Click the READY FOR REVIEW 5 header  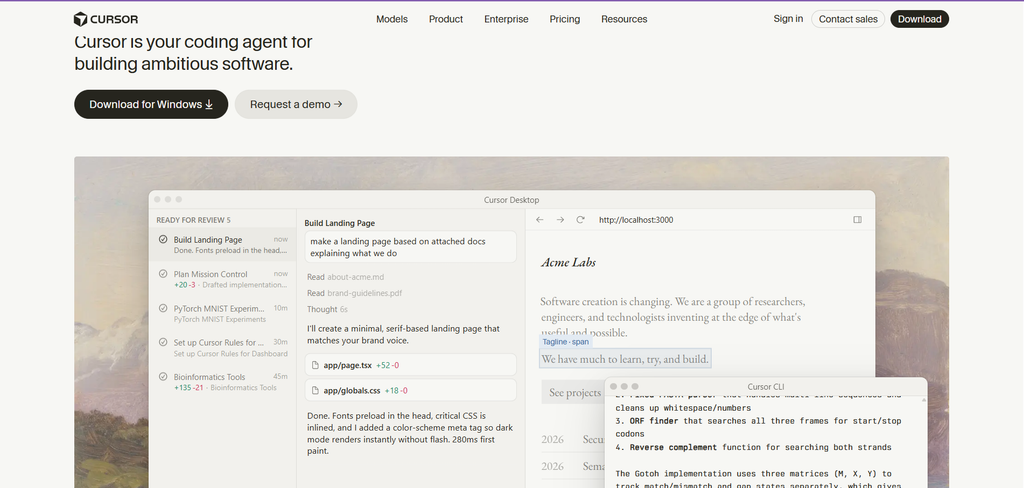pyautogui.click(x=193, y=220)
